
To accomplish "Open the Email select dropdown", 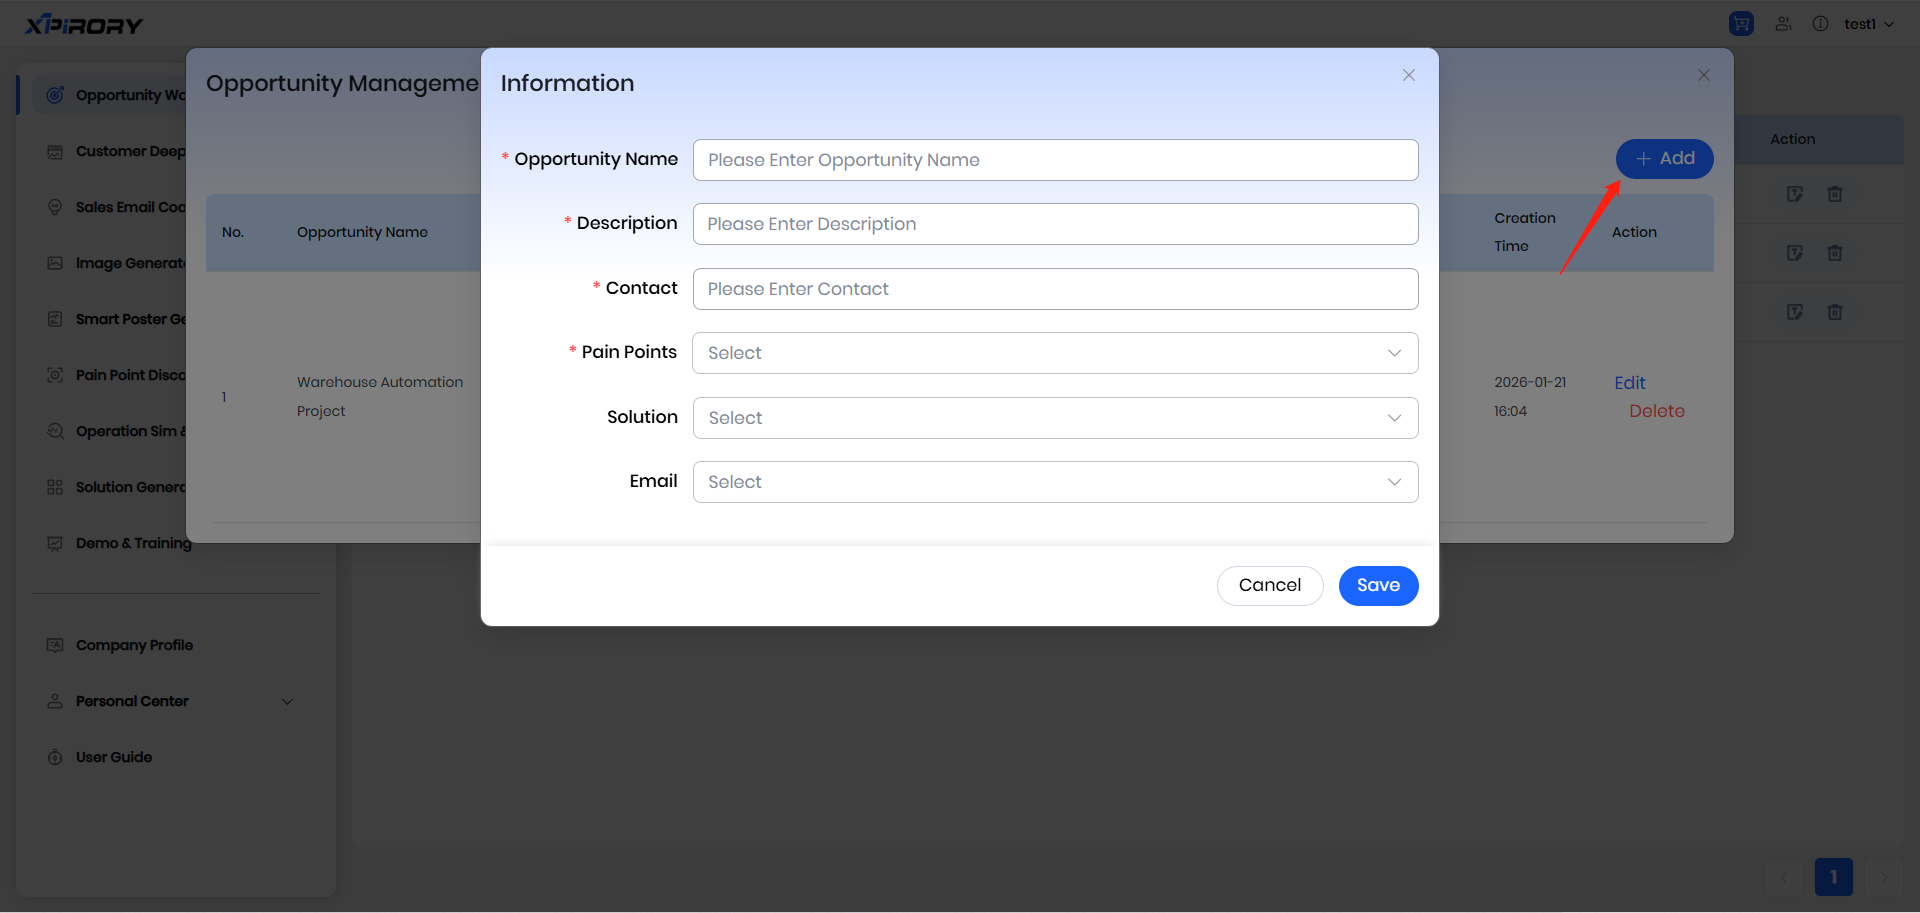I will (1054, 482).
